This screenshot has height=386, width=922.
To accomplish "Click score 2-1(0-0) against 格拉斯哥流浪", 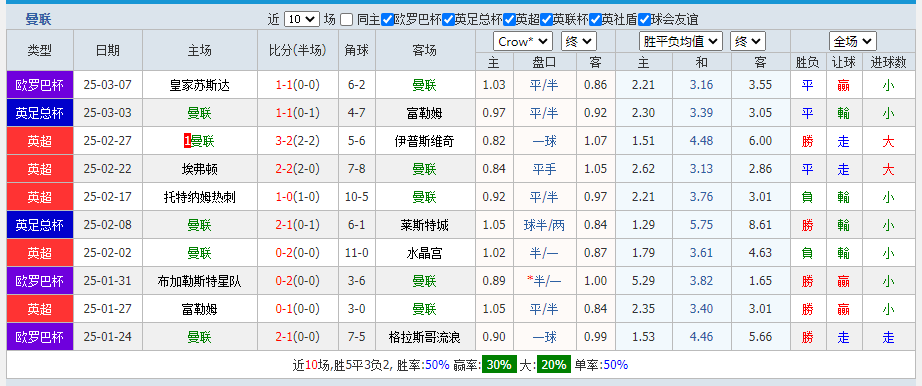I will point(298,338).
